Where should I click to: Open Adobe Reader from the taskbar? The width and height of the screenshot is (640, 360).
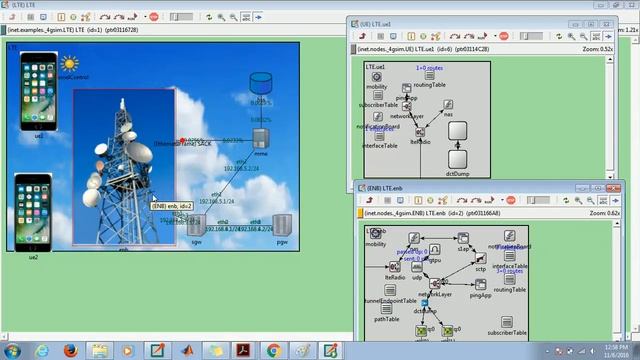coord(243,351)
